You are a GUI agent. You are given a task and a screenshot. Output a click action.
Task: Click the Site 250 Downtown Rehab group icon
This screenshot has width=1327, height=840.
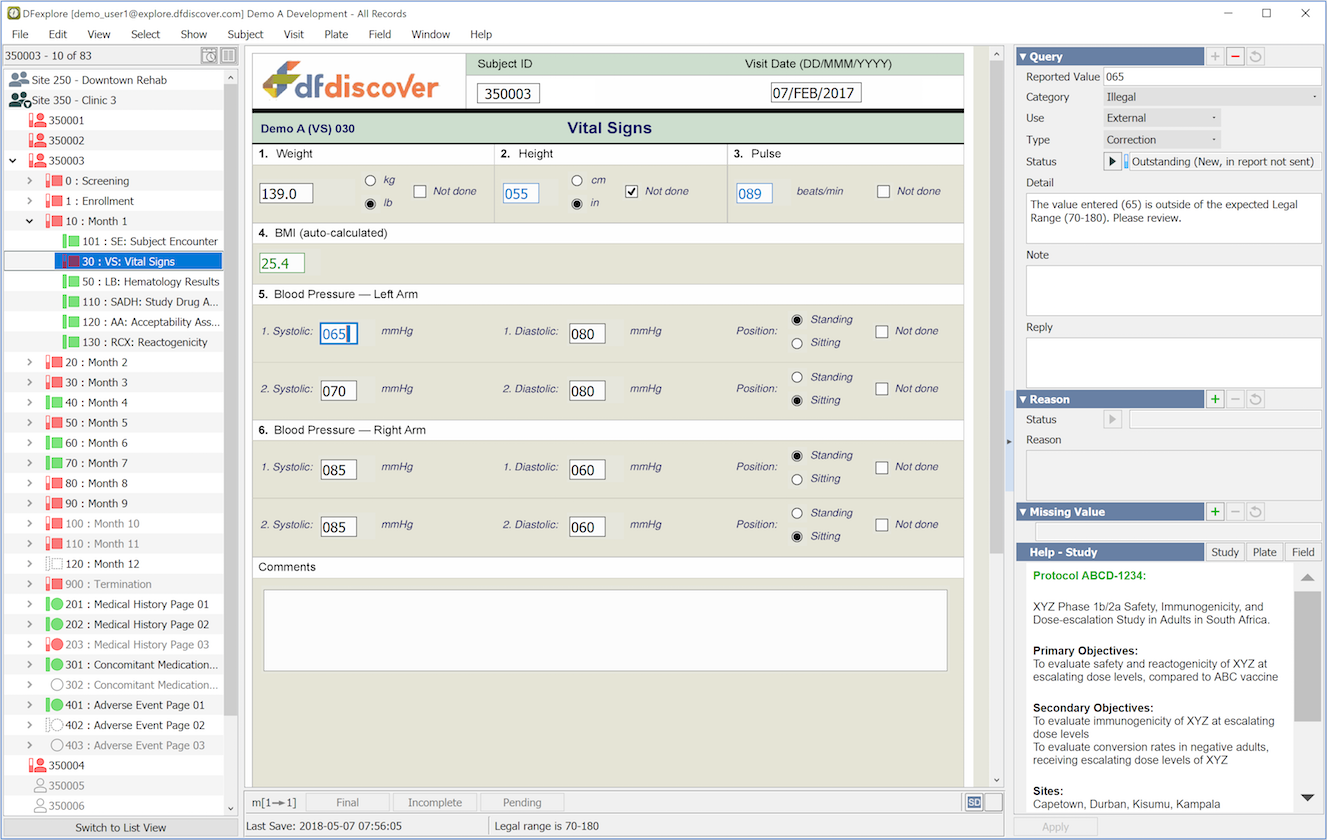pyautogui.click(x=18, y=80)
